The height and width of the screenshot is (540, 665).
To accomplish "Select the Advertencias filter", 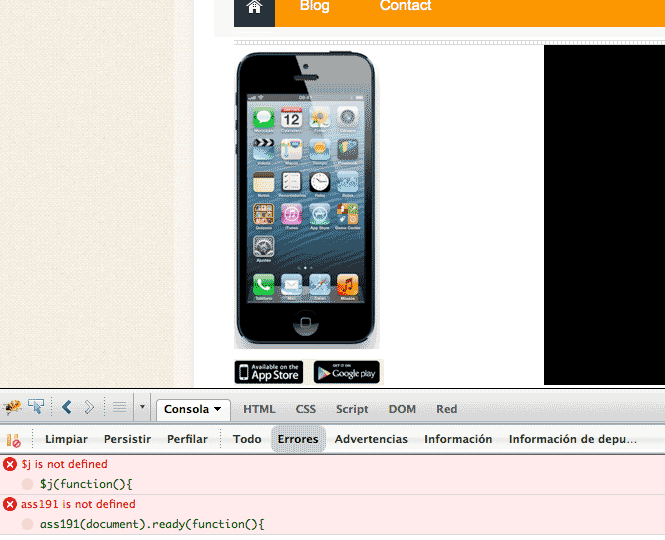I will tap(371, 439).
